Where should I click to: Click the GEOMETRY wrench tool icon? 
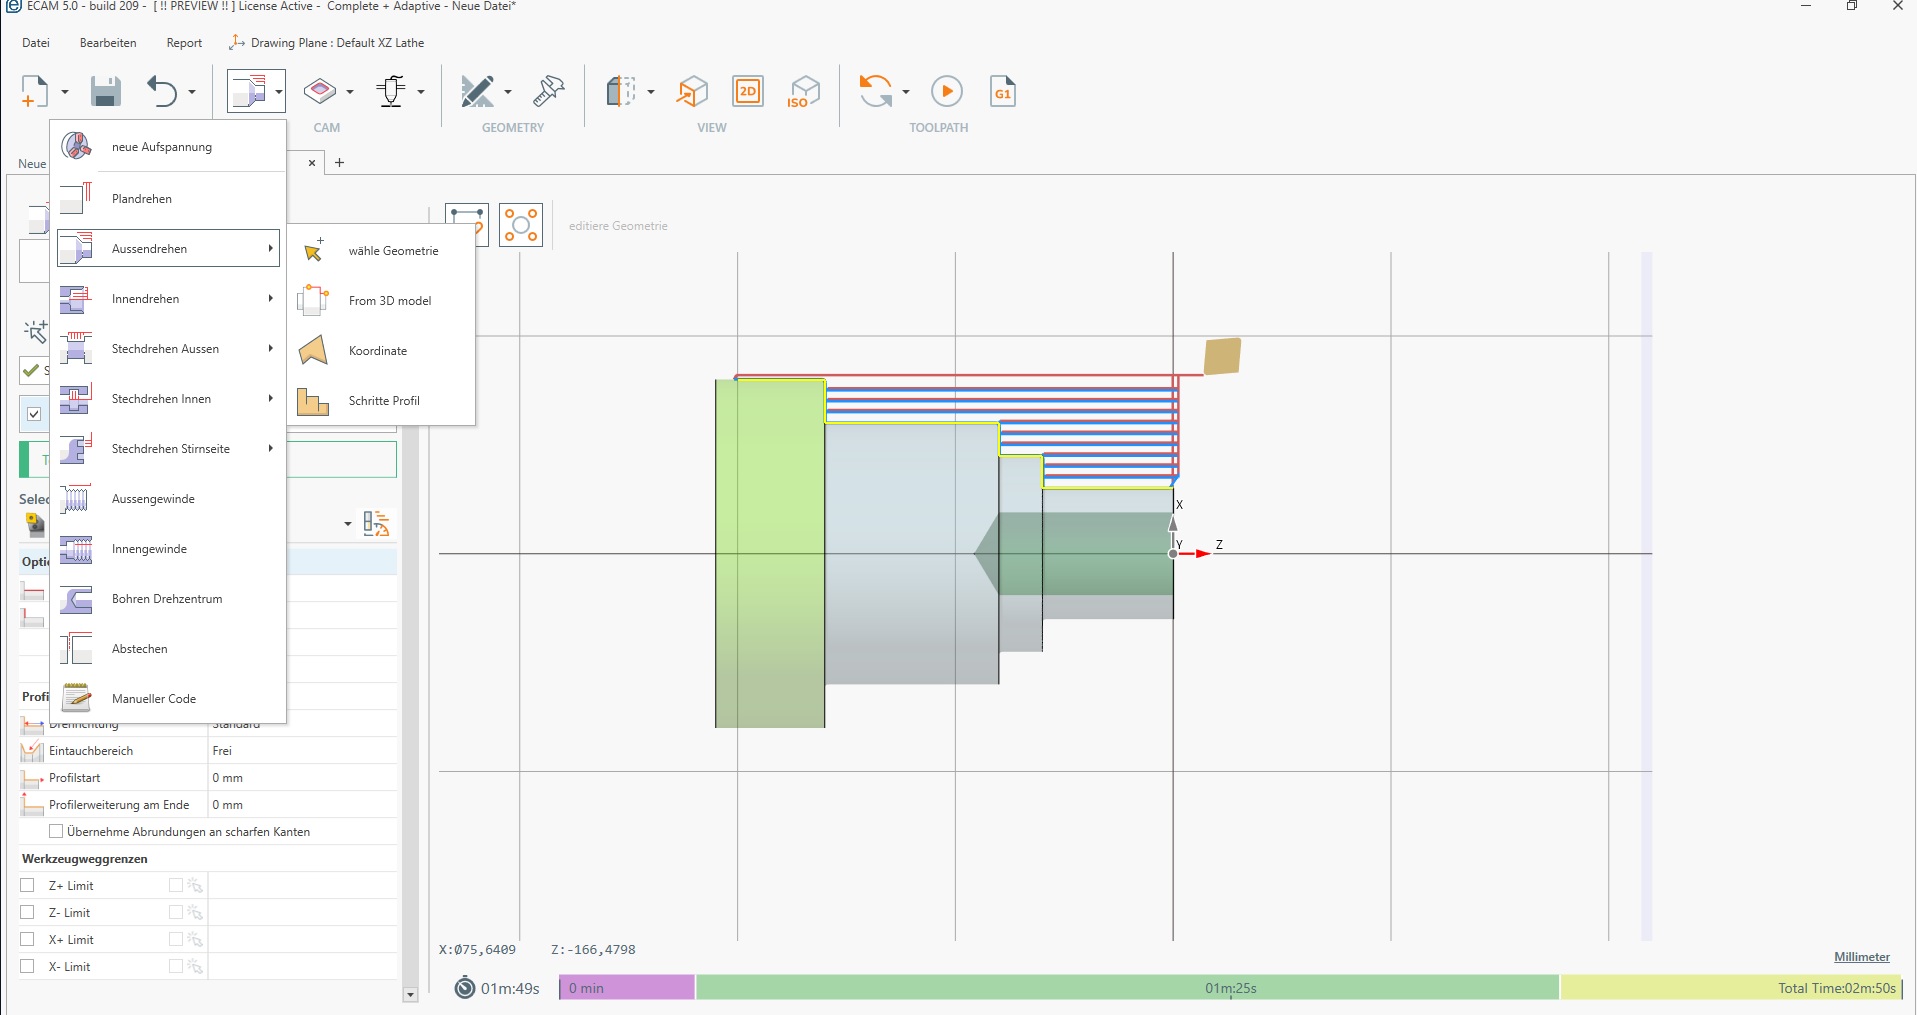[x=548, y=92]
